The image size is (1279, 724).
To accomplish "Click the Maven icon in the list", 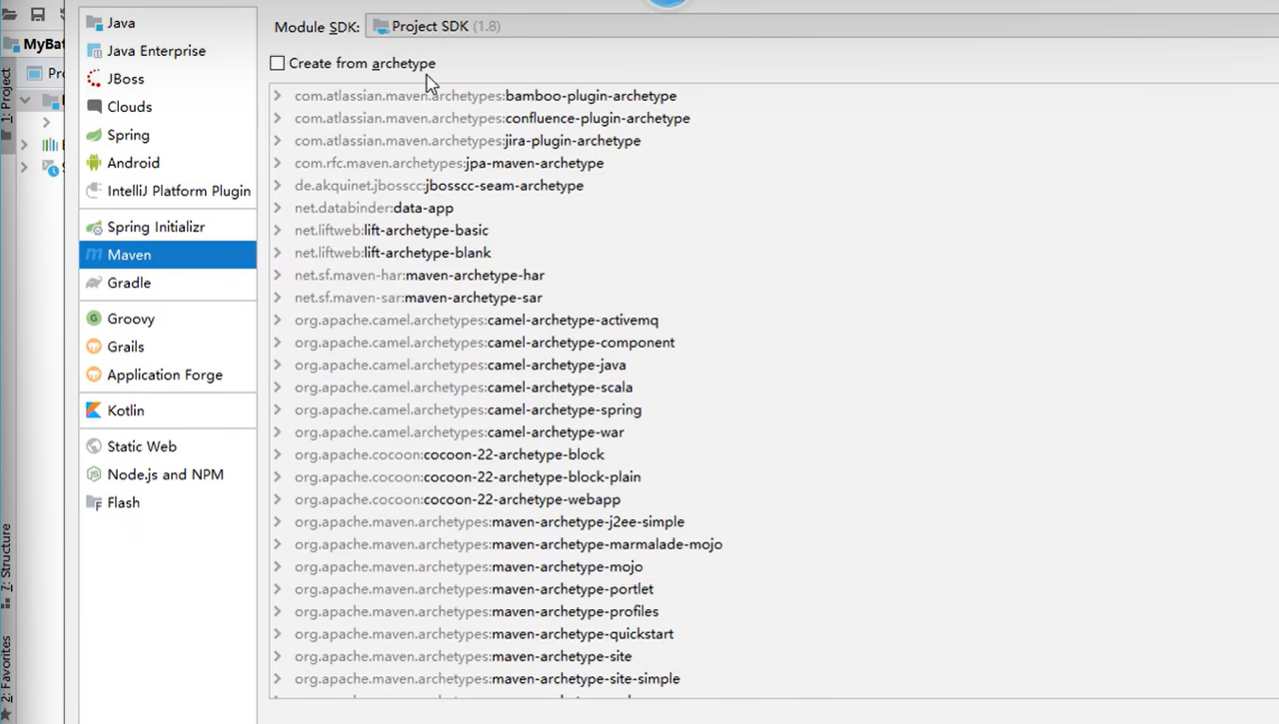I will coord(94,255).
